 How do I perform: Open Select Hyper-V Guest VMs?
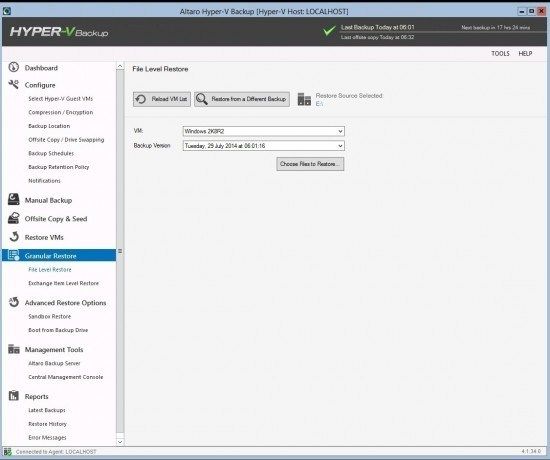coord(61,99)
